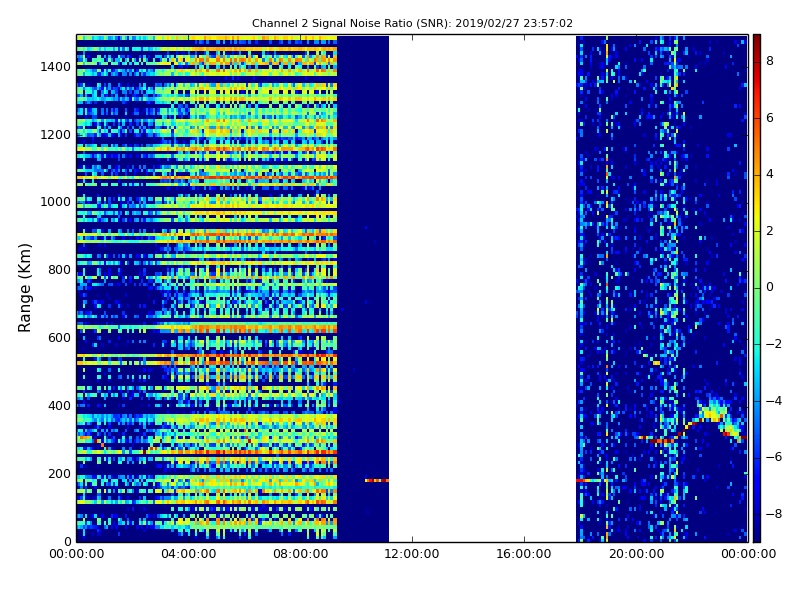Click the 20:00:00 time axis label
The height and width of the screenshot is (600, 800).
pyautogui.click(x=636, y=554)
